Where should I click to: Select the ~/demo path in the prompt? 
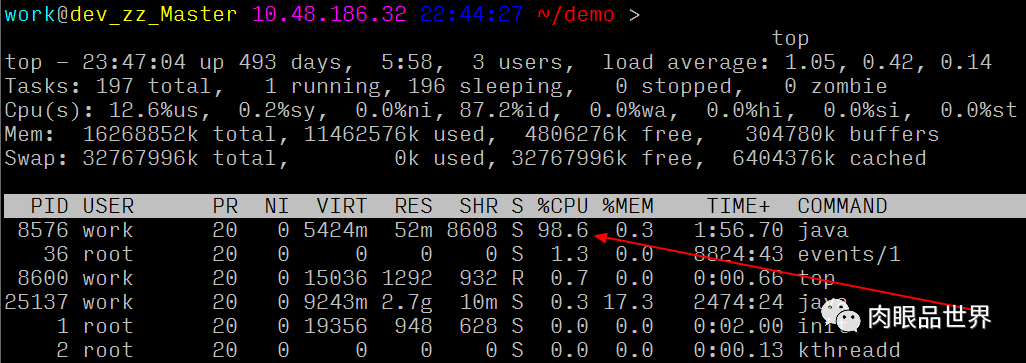[x=576, y=14]
